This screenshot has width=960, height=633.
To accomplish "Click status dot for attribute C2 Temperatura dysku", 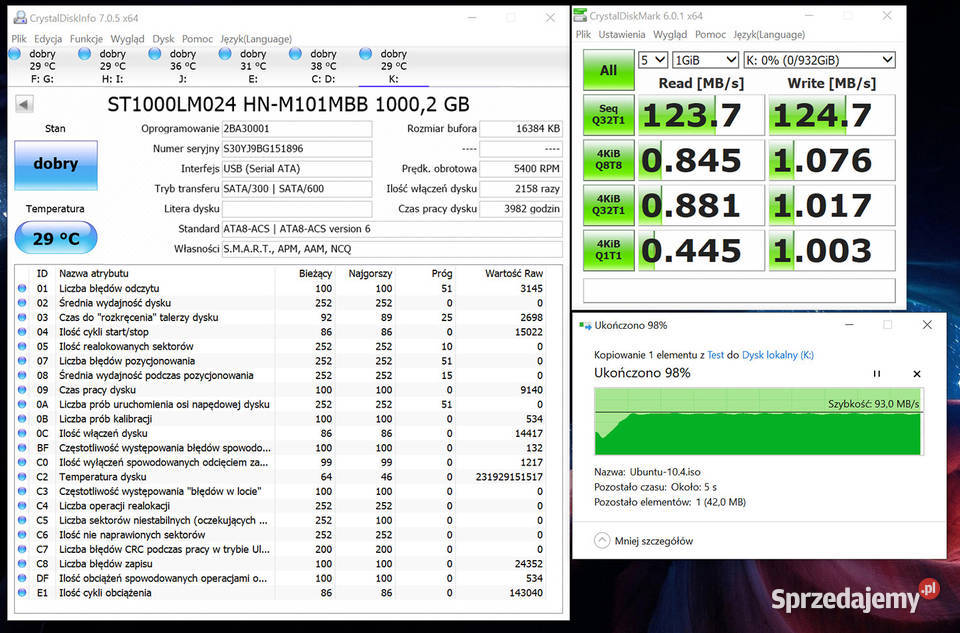I will [x=22, y=477].
